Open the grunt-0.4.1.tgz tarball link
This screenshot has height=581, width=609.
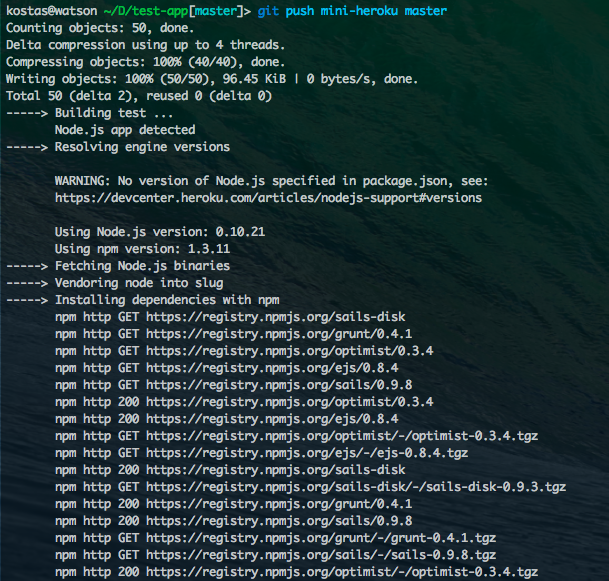coord(321,538)
